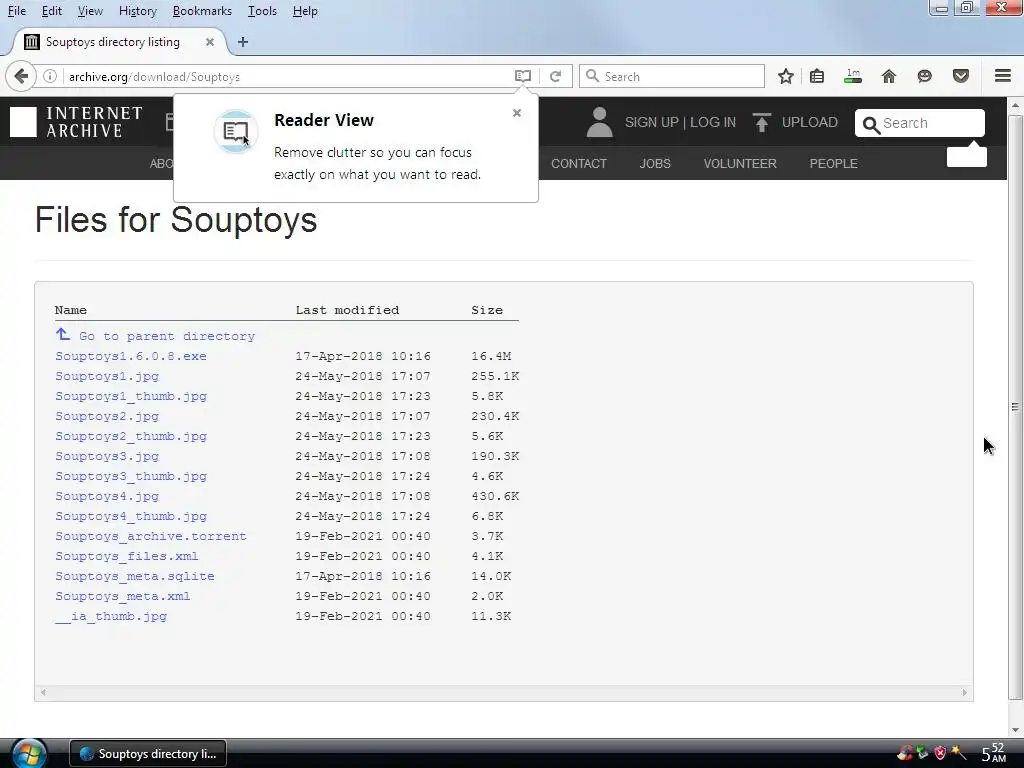Image resolution: width=1024 pixels, height=768 pixels.
Task: Click the UPLOAD link
Action: [x=809, y=122]
